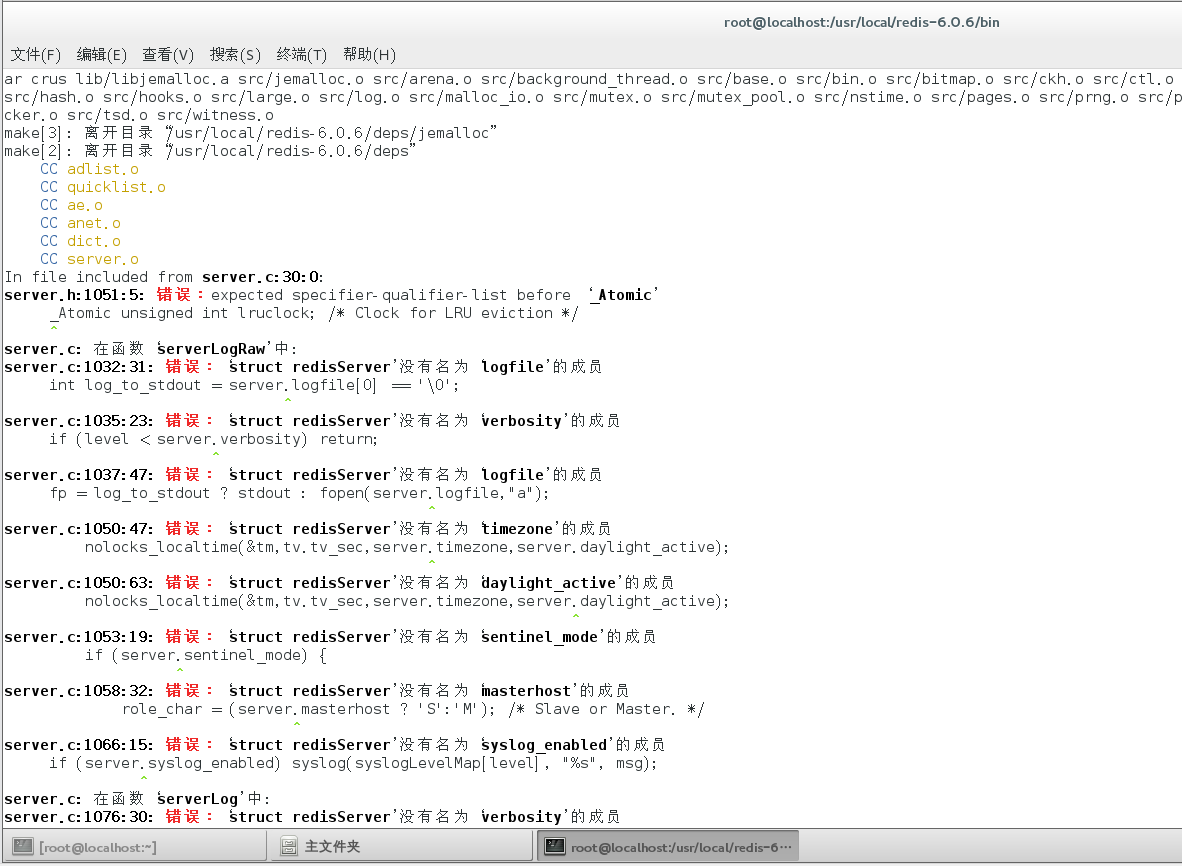Viewport: 1182px width, 866px height.
Task: Click the 'make[3]: 离开目录' jemalloc line
Action: (x=250, y=133)
